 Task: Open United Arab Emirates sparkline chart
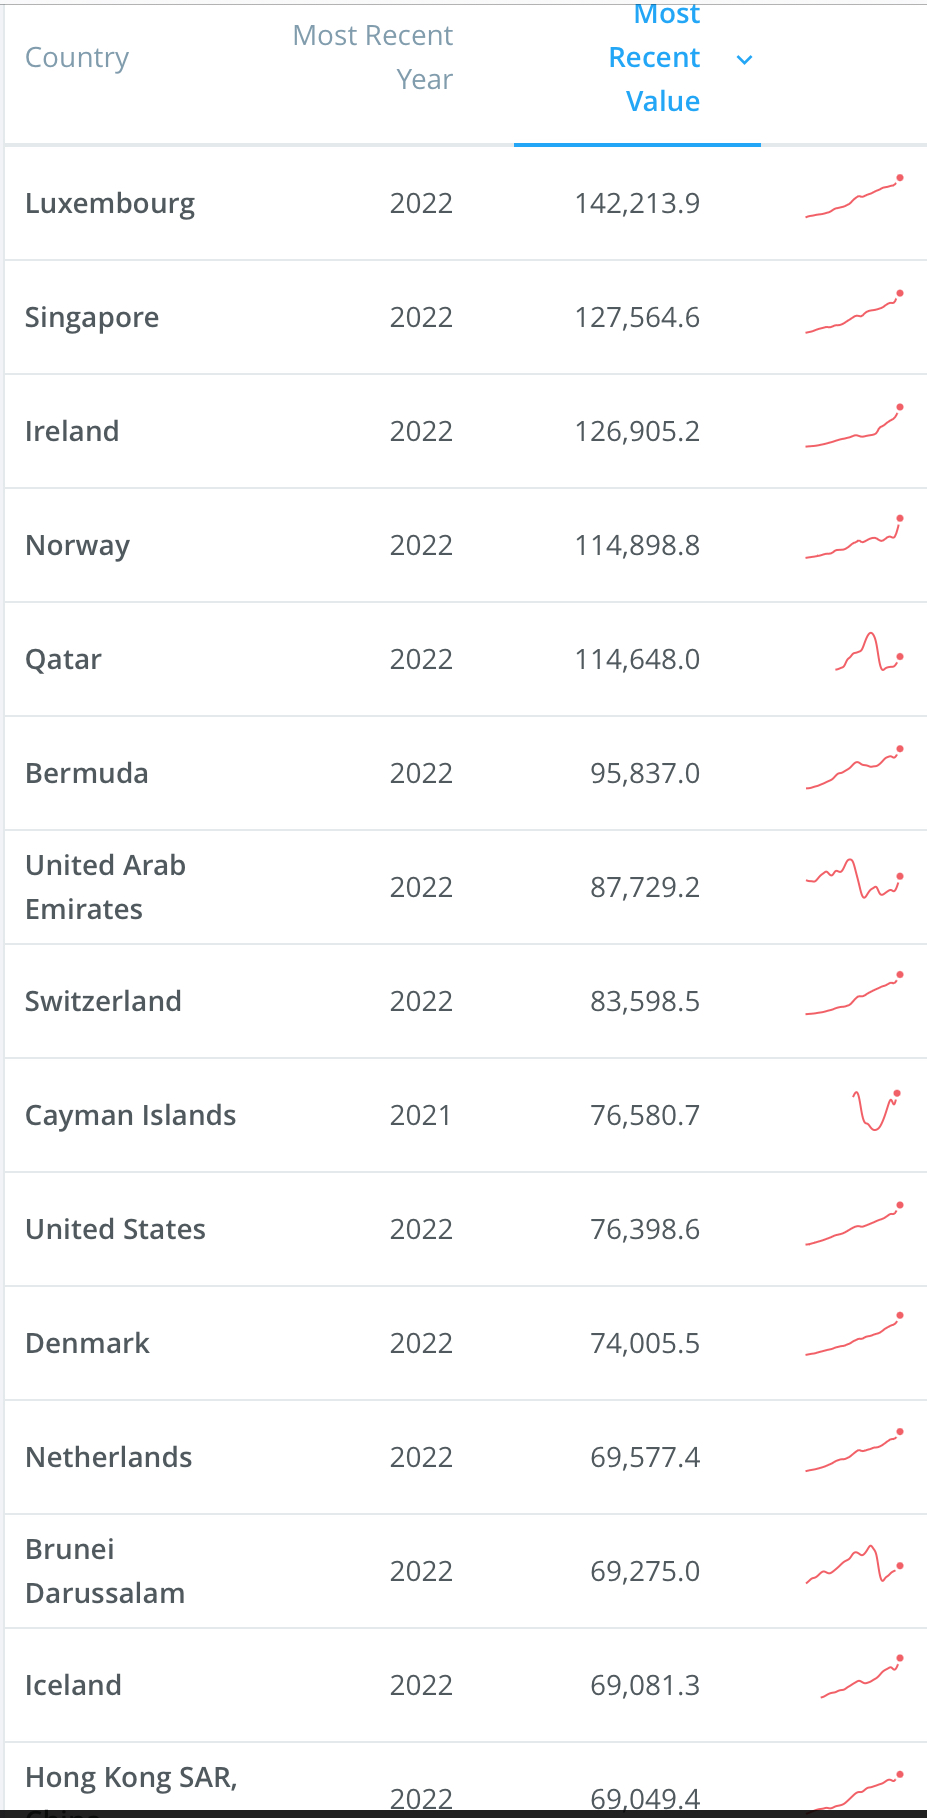tap(854, 879)
